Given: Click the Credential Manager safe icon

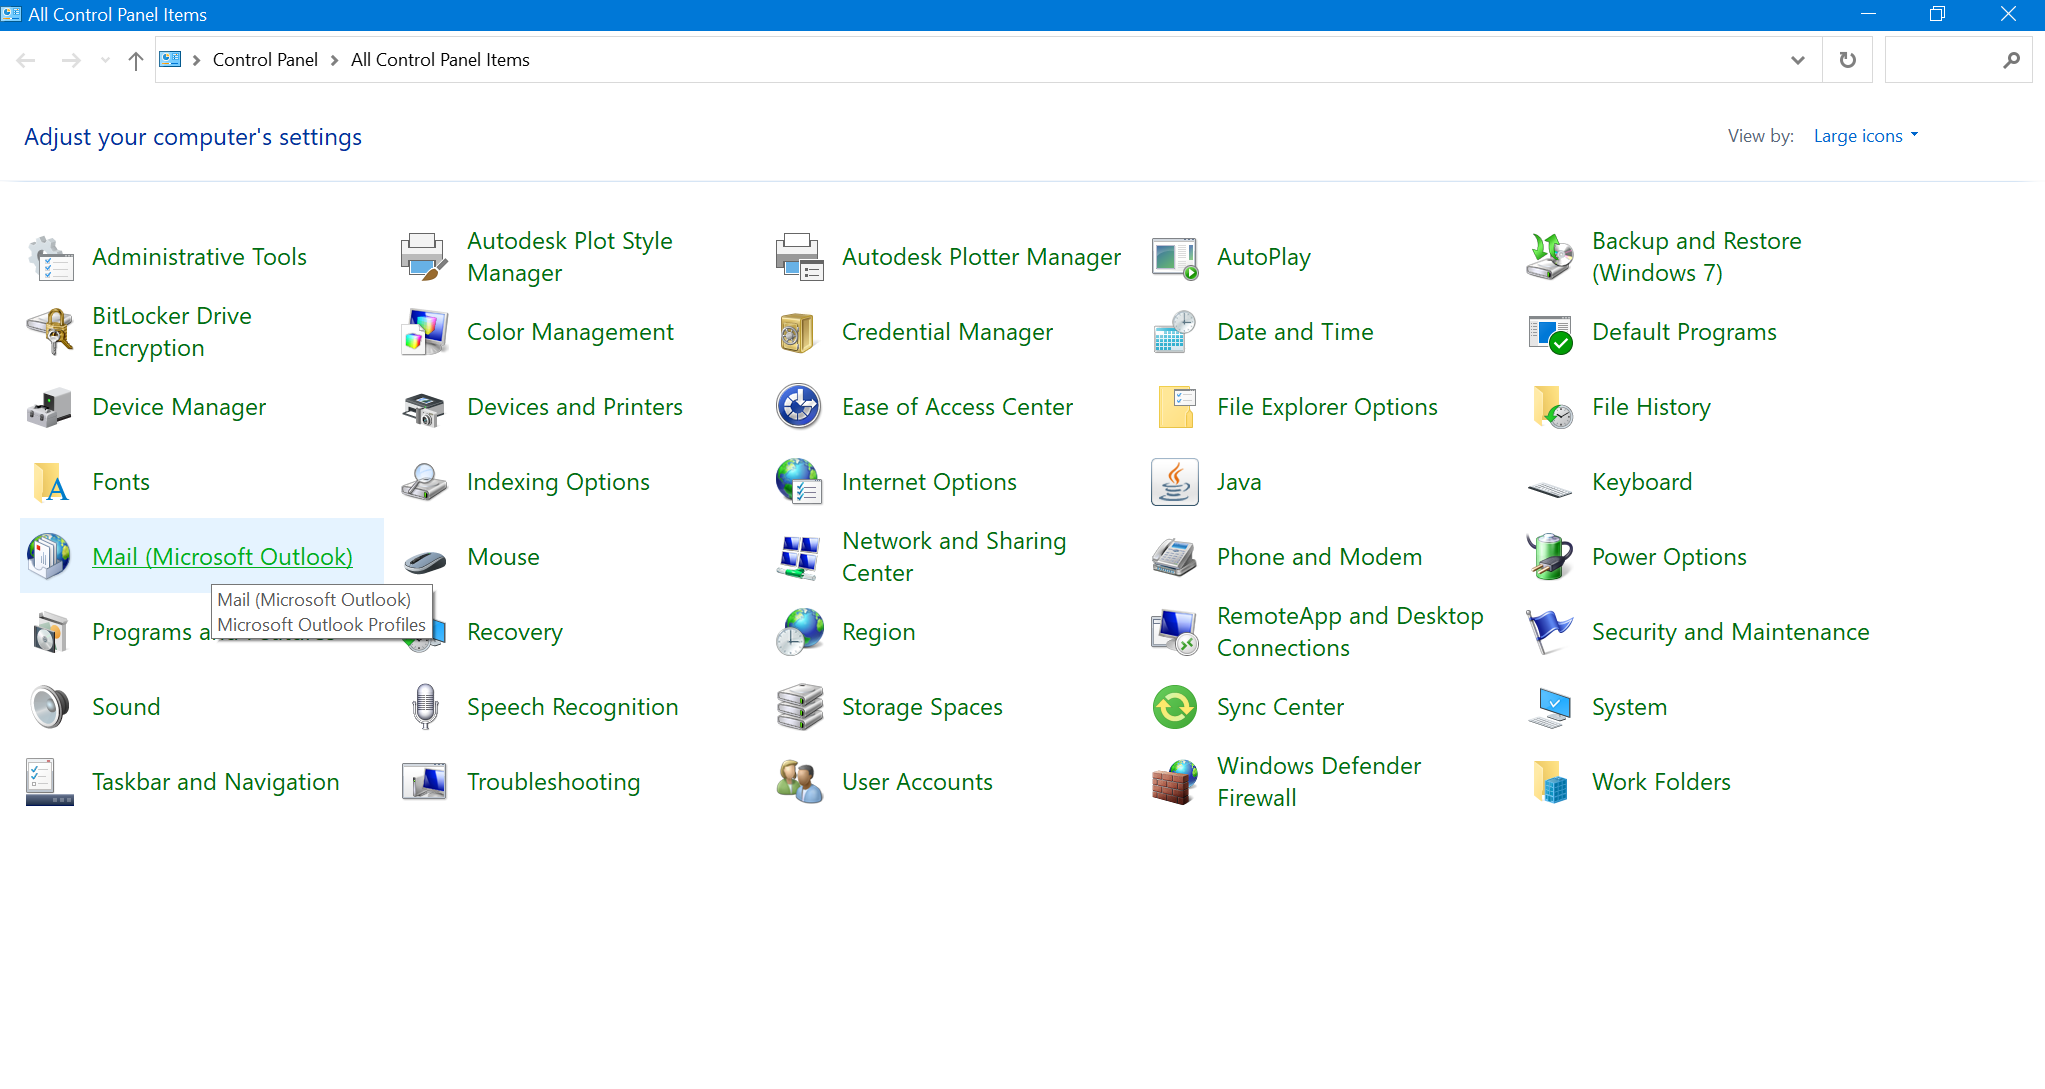Looking at the screenshot, I should [800, 333].
